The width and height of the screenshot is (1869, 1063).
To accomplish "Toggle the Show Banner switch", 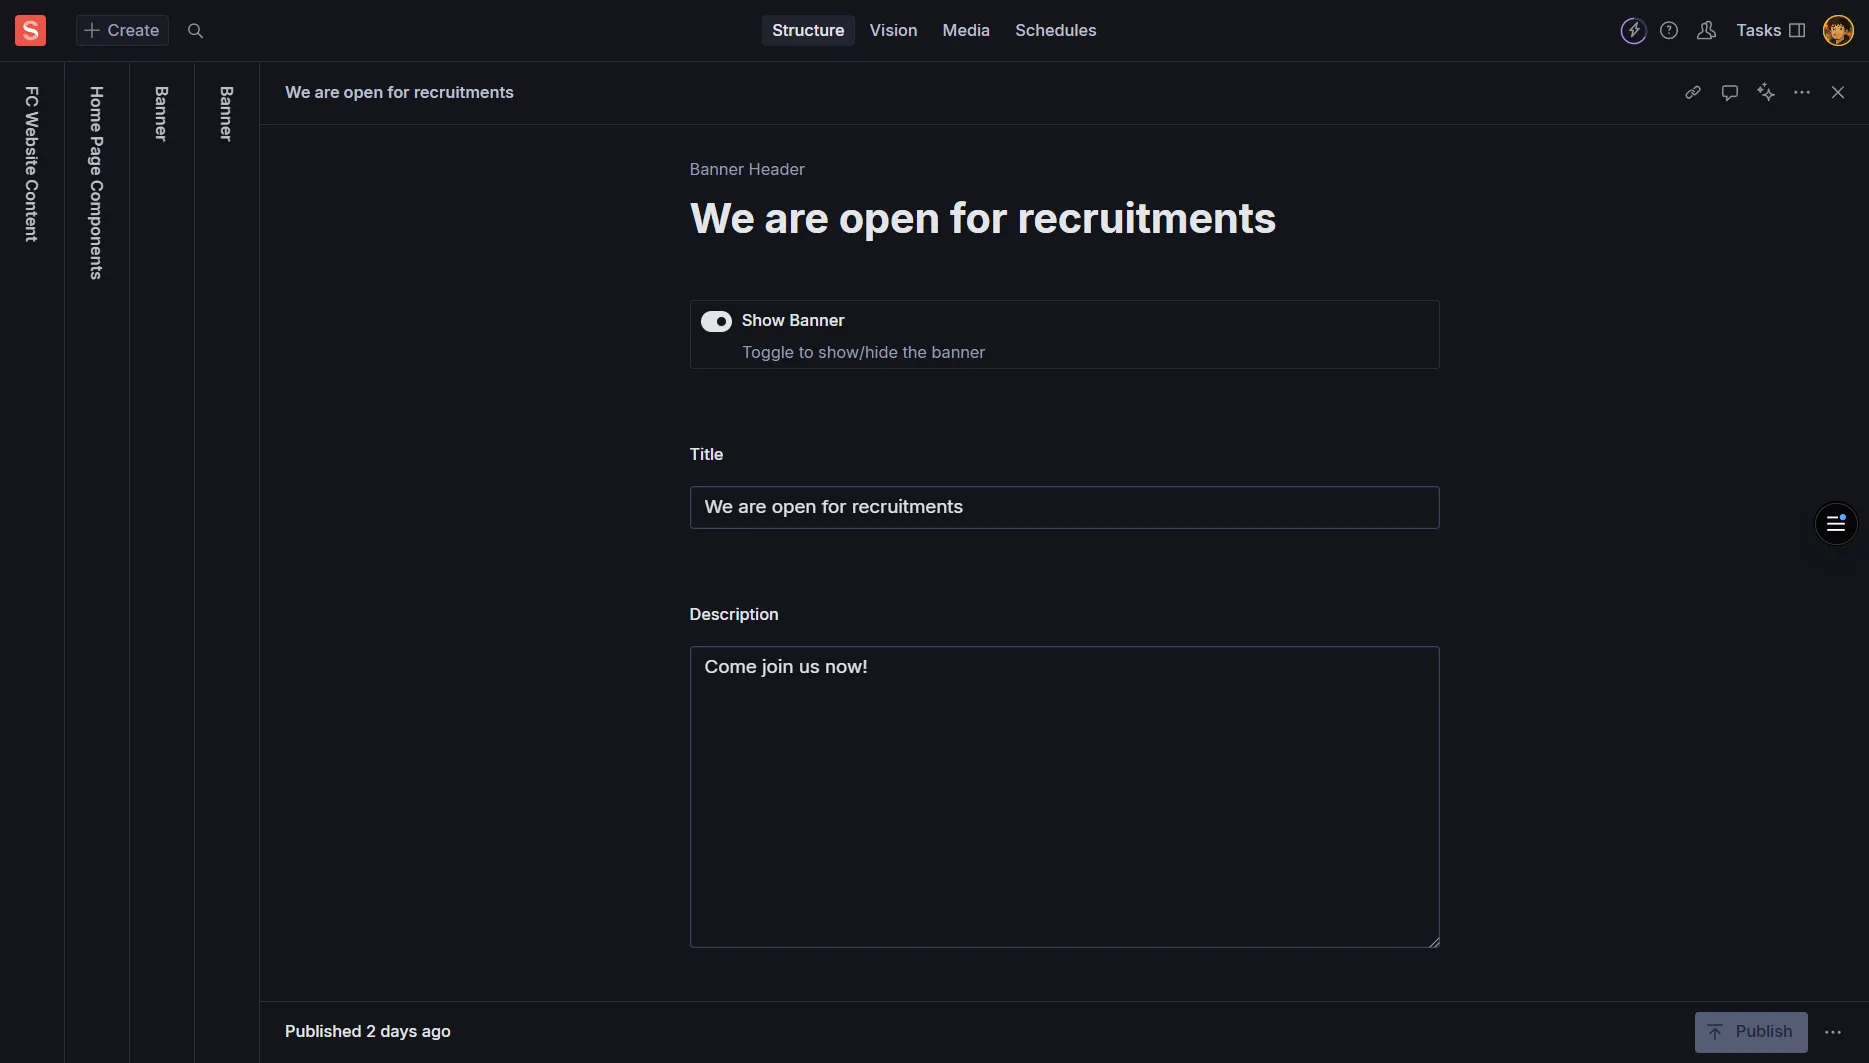I will coord(716,321).
